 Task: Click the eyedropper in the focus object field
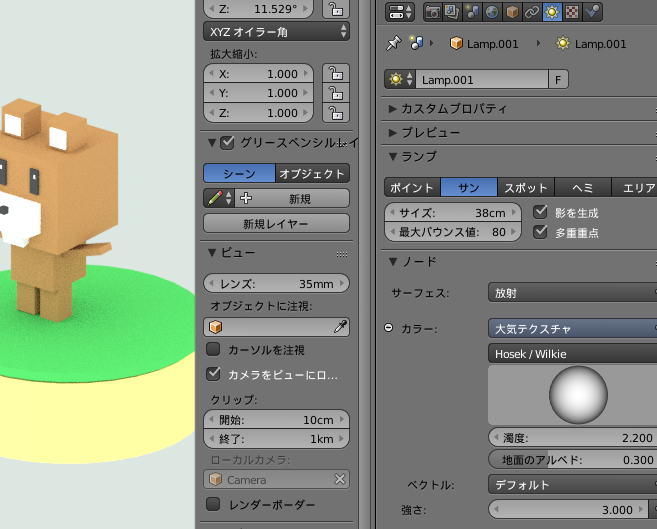[340, 326]
